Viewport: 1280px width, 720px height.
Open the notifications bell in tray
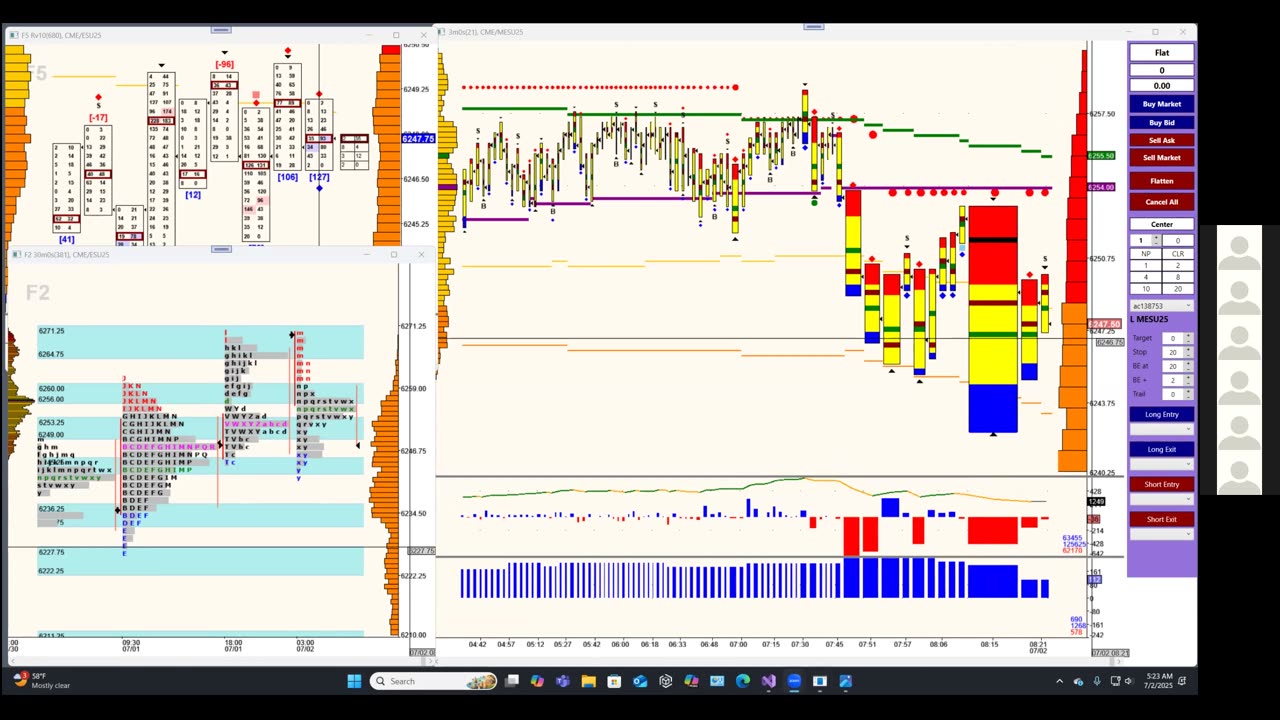coord(1183,681)
